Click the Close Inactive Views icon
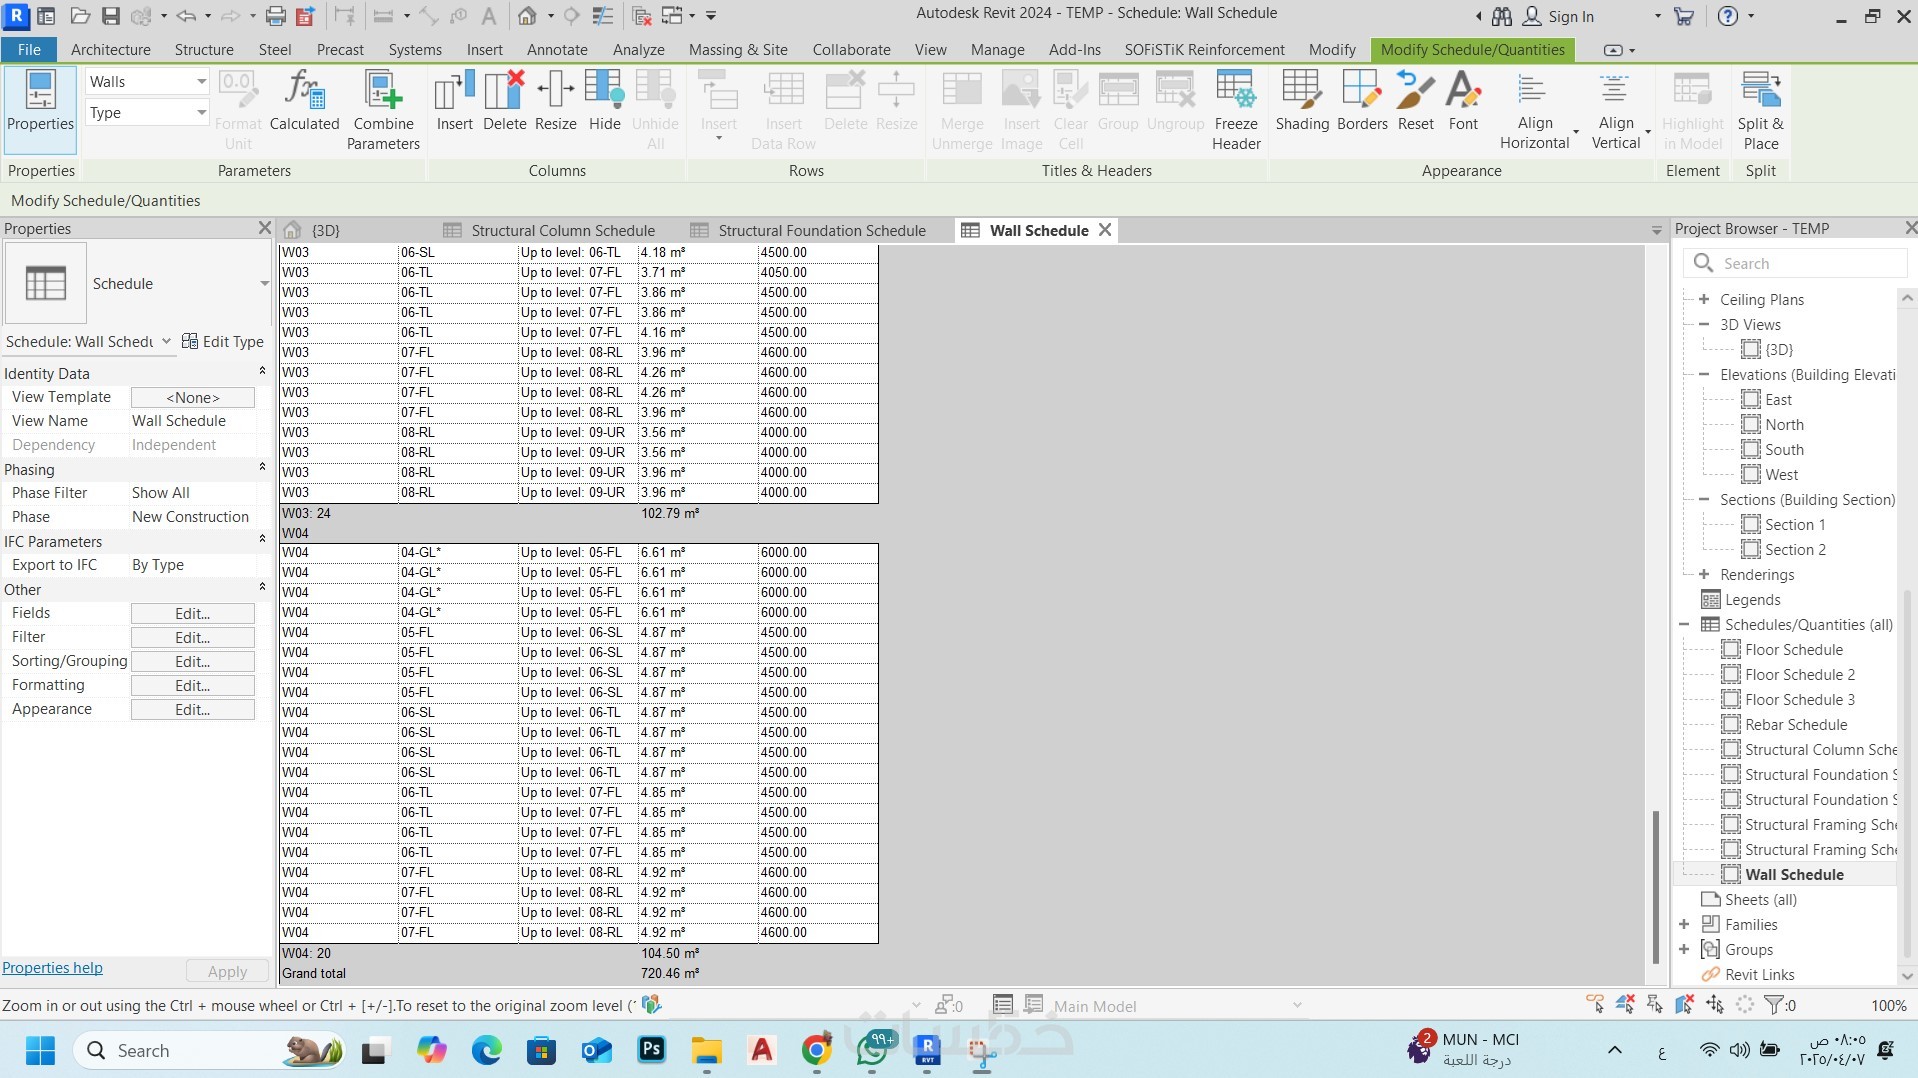Image resolution: width=1918 pixels, height=1078 pixels. (642, 16)
